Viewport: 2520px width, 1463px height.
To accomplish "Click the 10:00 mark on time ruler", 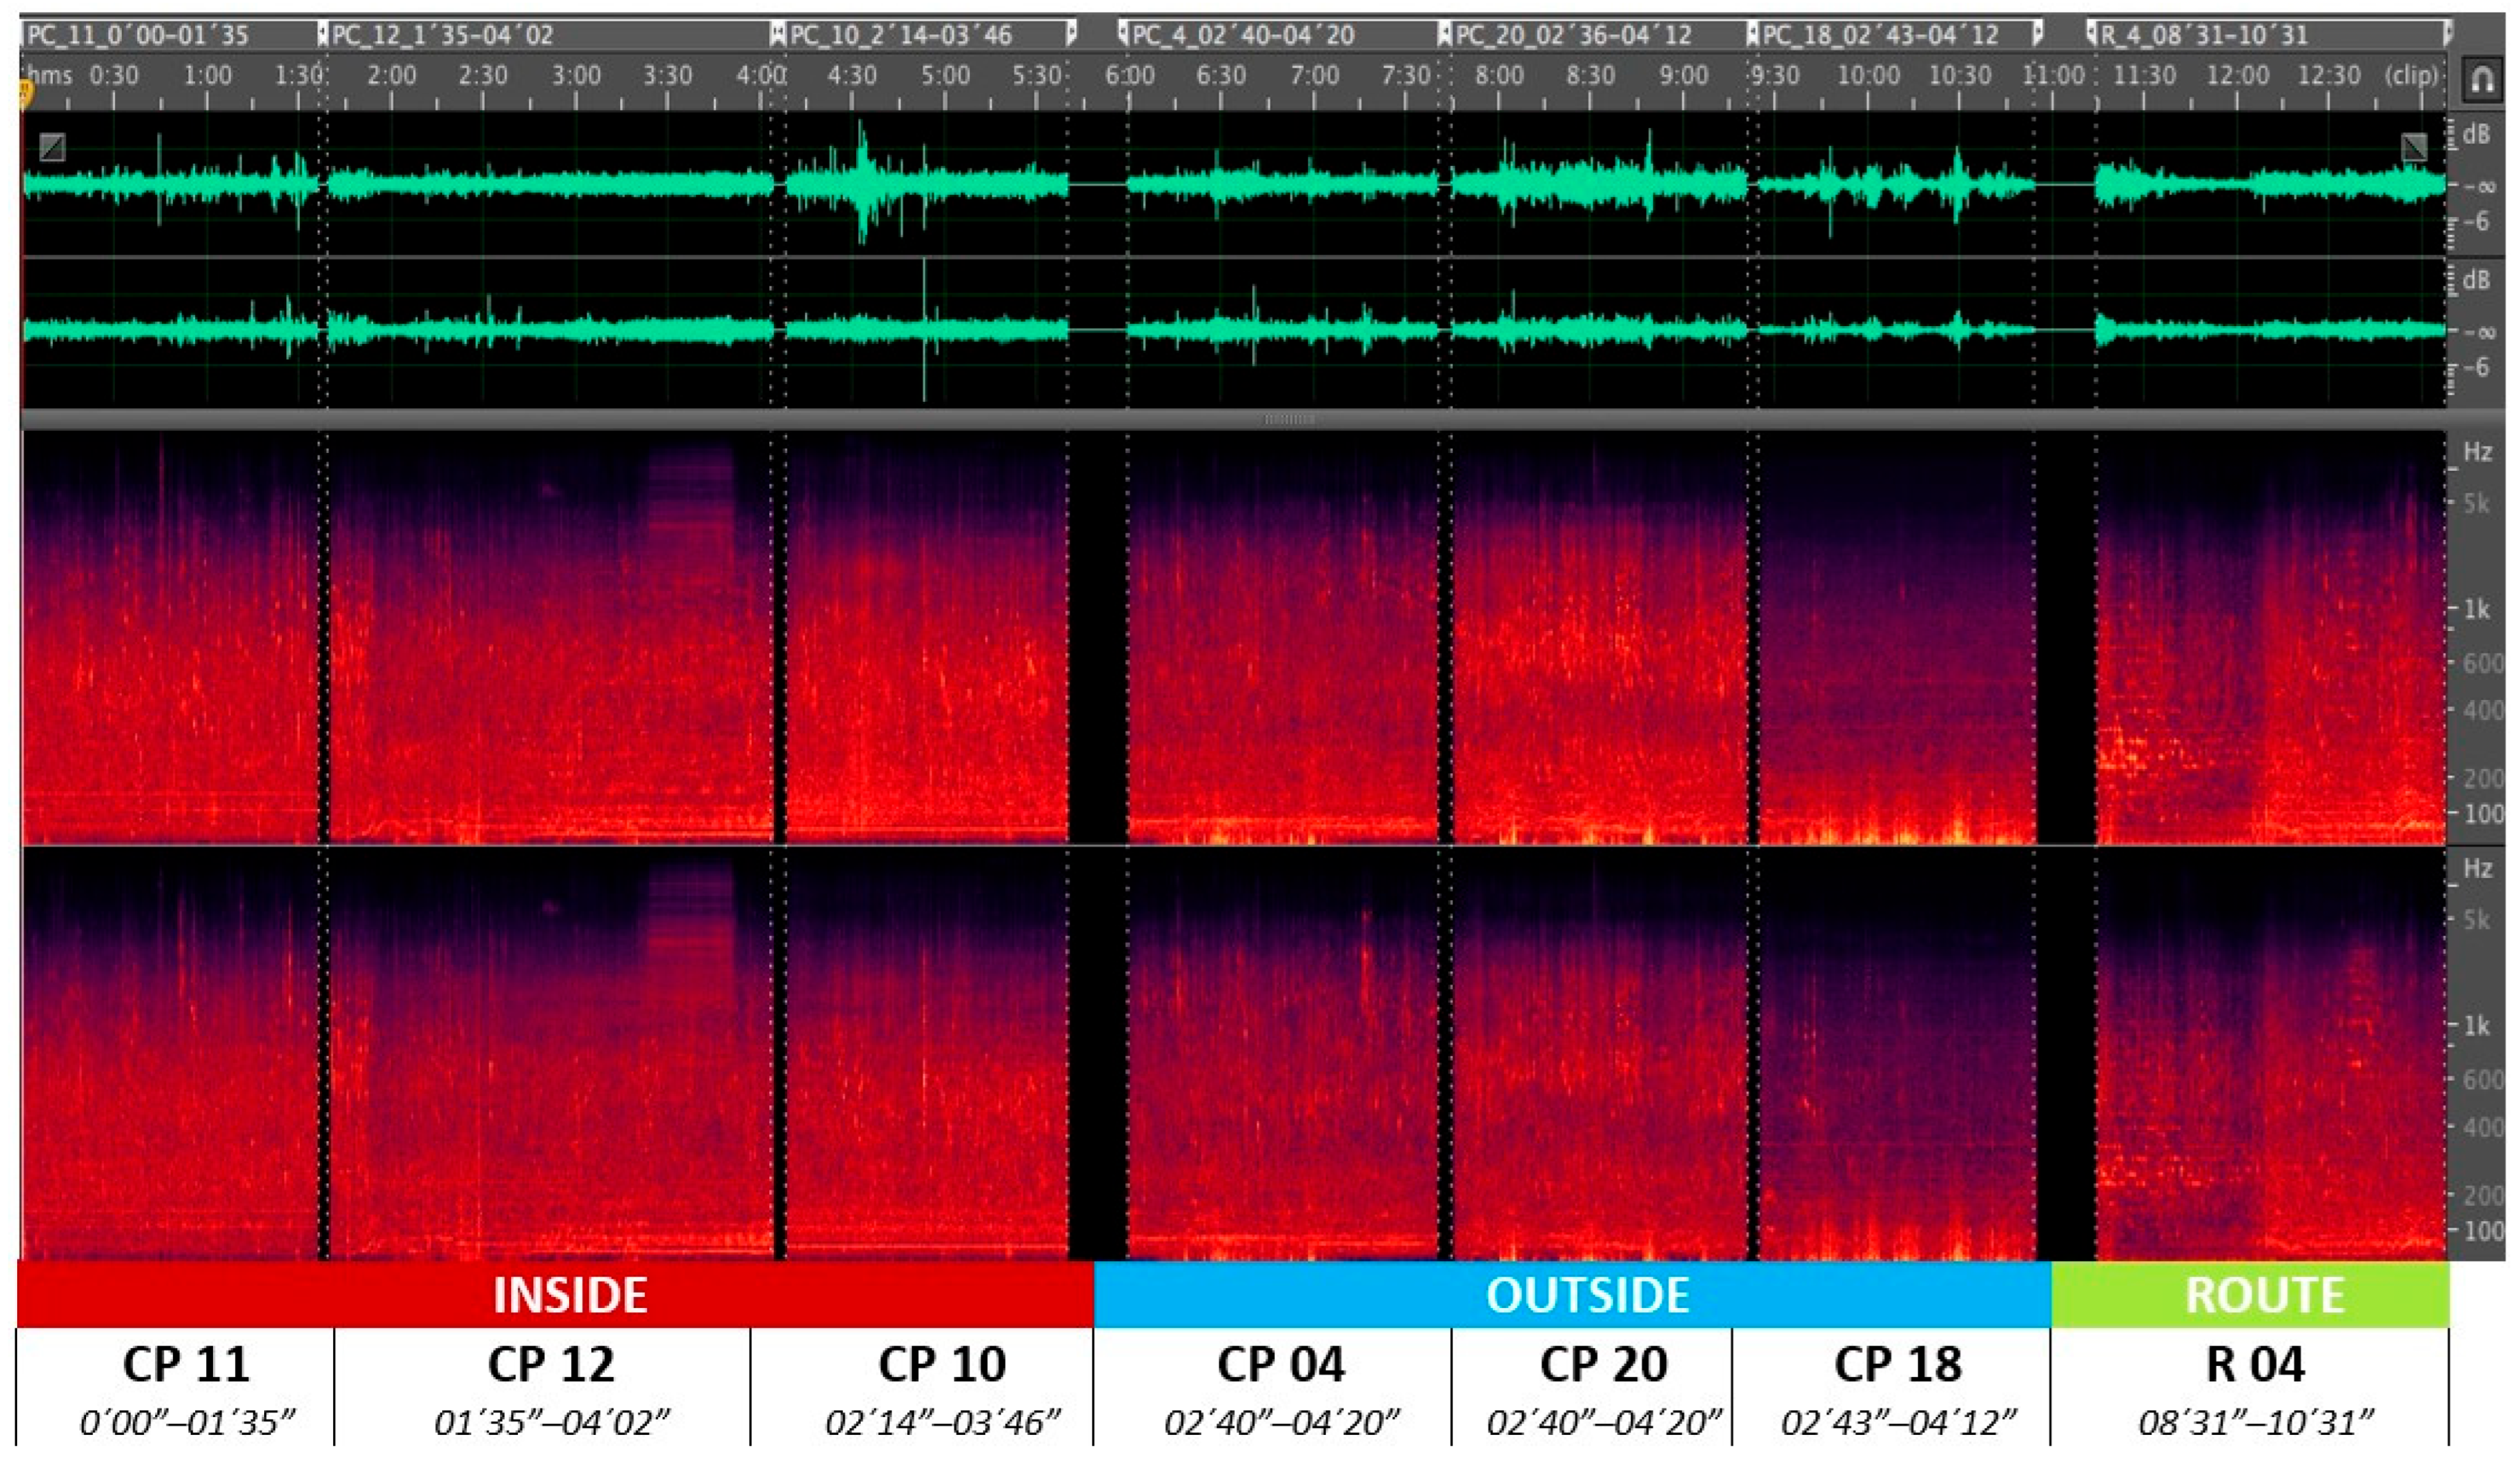I will pyautogui.click(x=1868, y=75).
